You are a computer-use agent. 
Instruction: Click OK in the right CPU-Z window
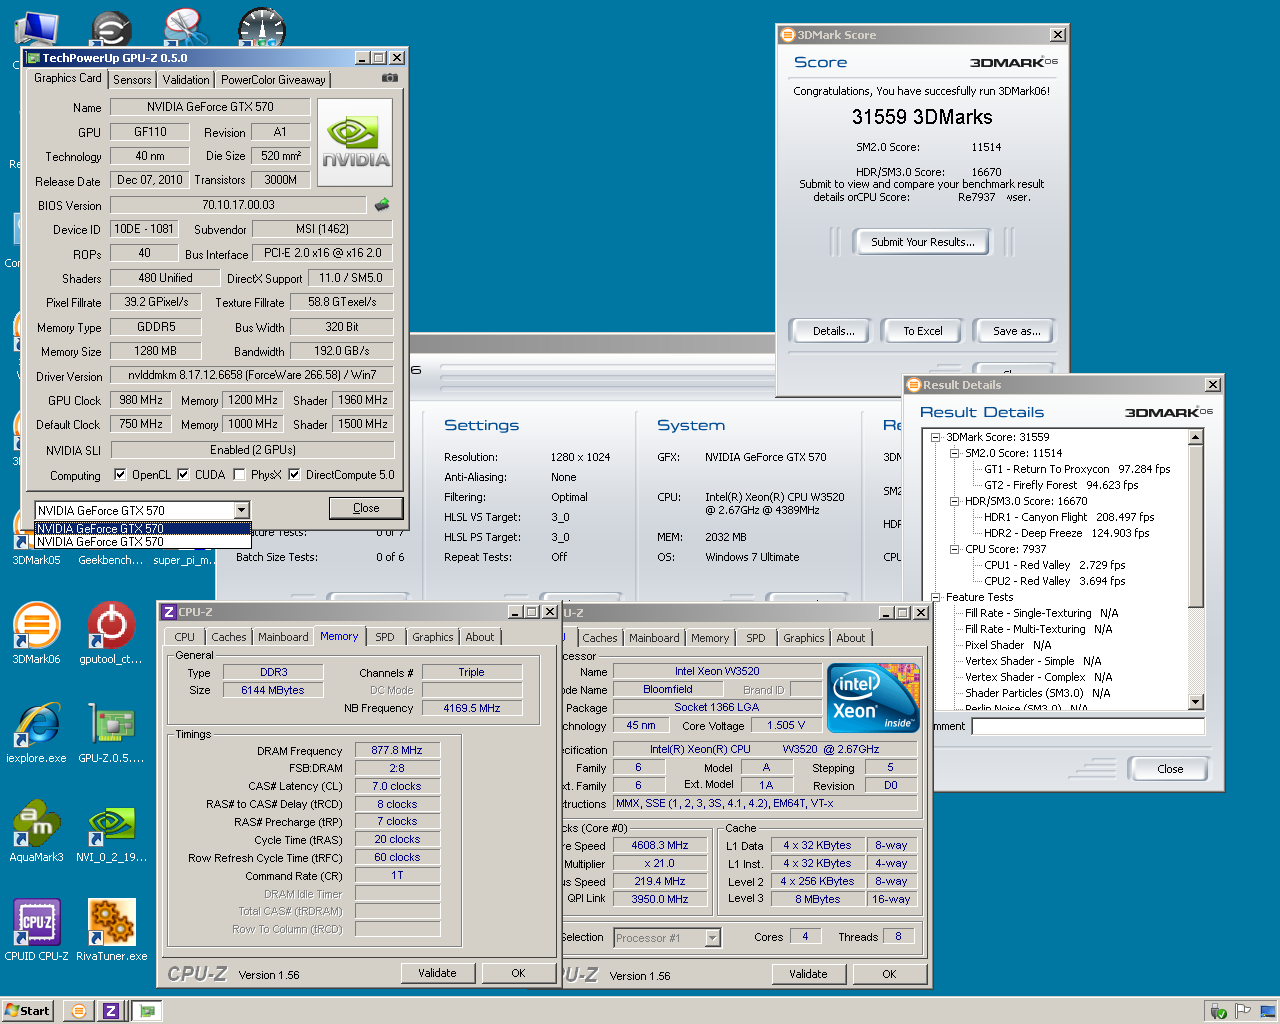pyautogui.click(x=889, y=974)
